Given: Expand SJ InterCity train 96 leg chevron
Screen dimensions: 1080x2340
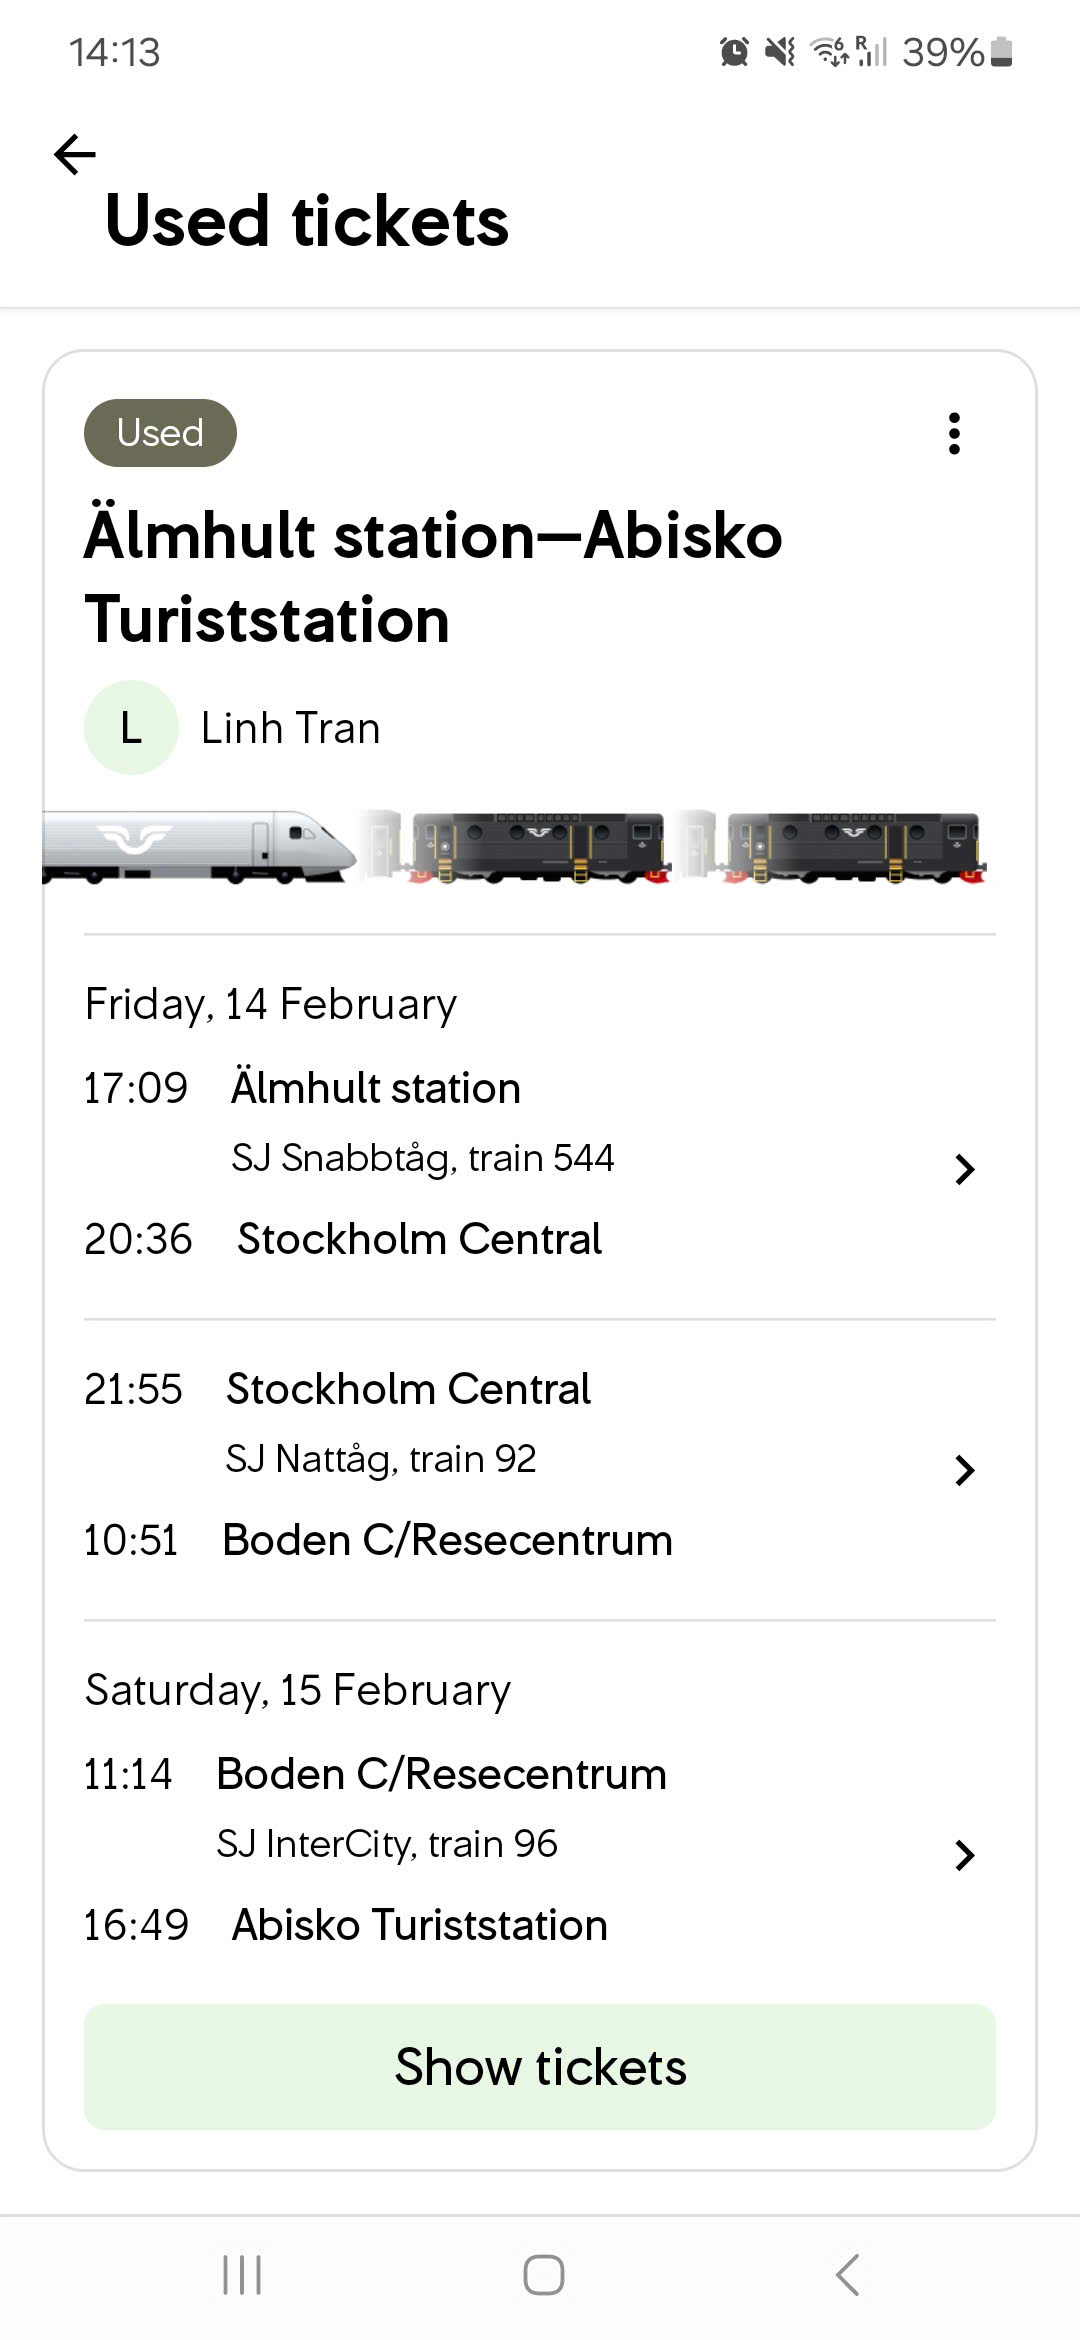Looking at the screenshot, I should tap(964, 1855).
